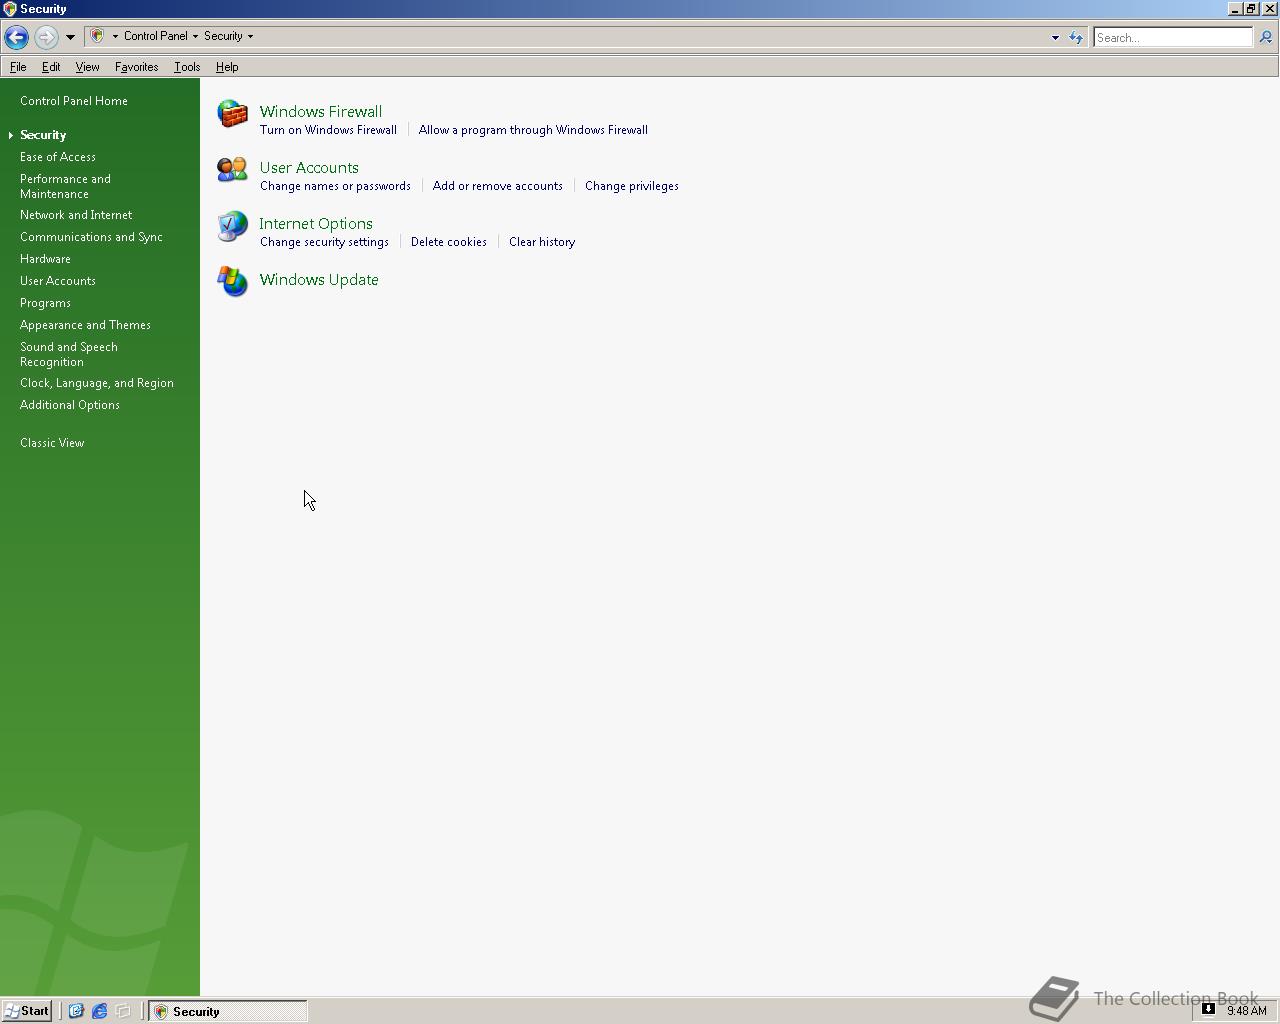
Task: Click the User Accounts people icon
Action: [232, 170]
